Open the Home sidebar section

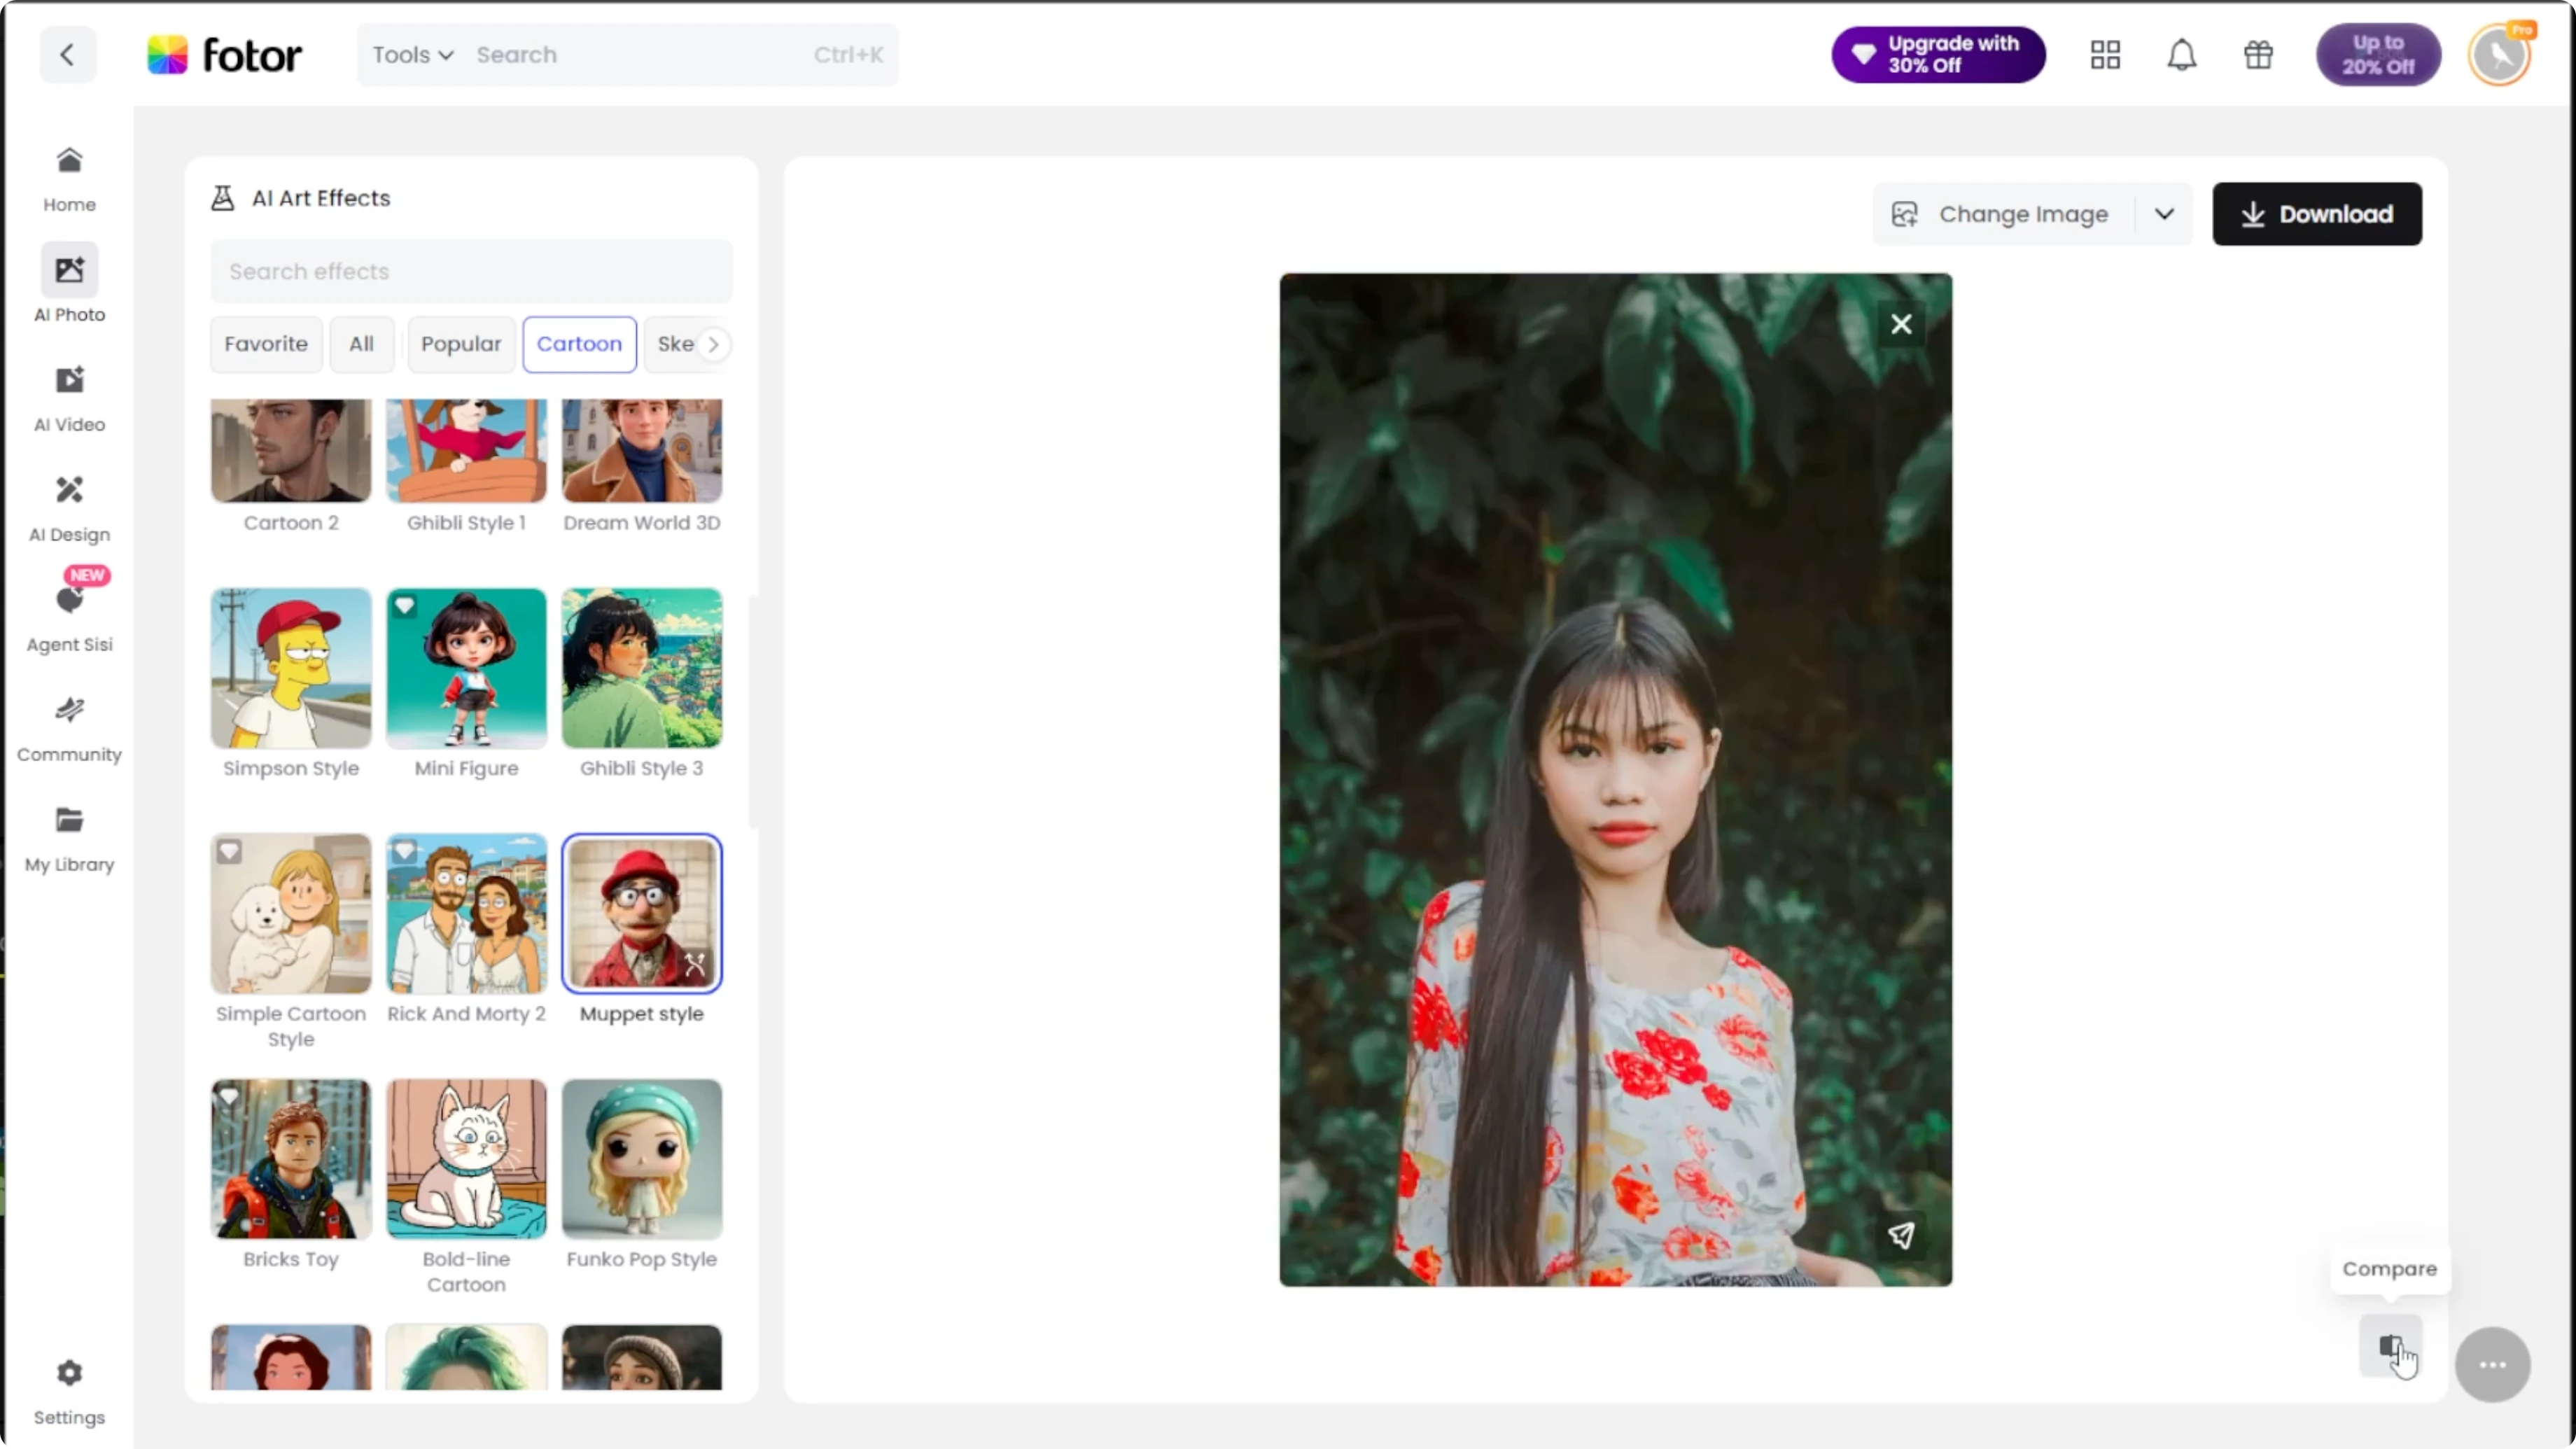click(x=69, y=179)
